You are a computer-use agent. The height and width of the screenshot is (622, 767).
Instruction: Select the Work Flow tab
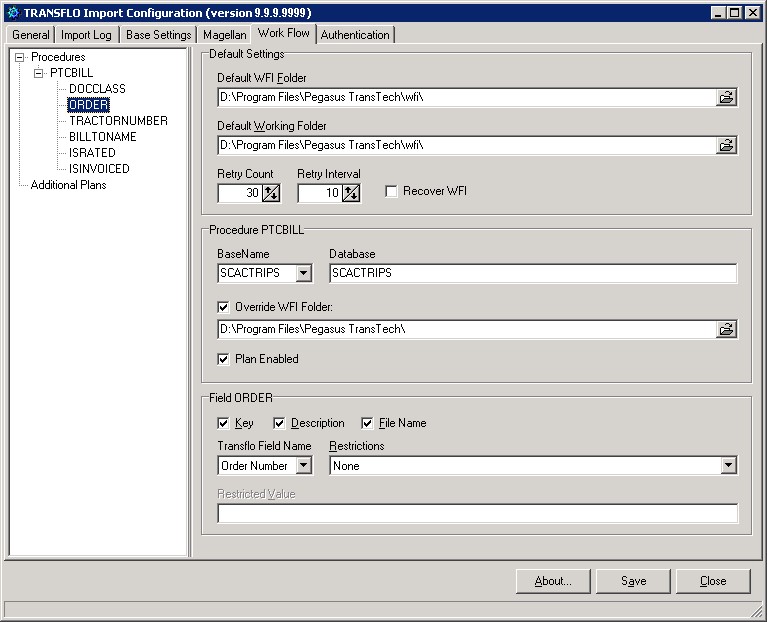pos(284,33)
